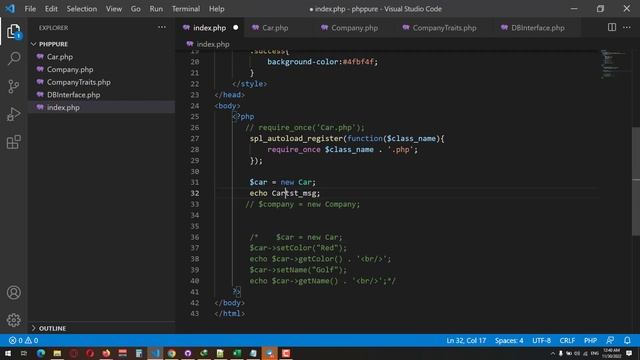This screenshot has height=360, width=640.
Task: Open the notifications bell in status bar
Action: (627, 340)
